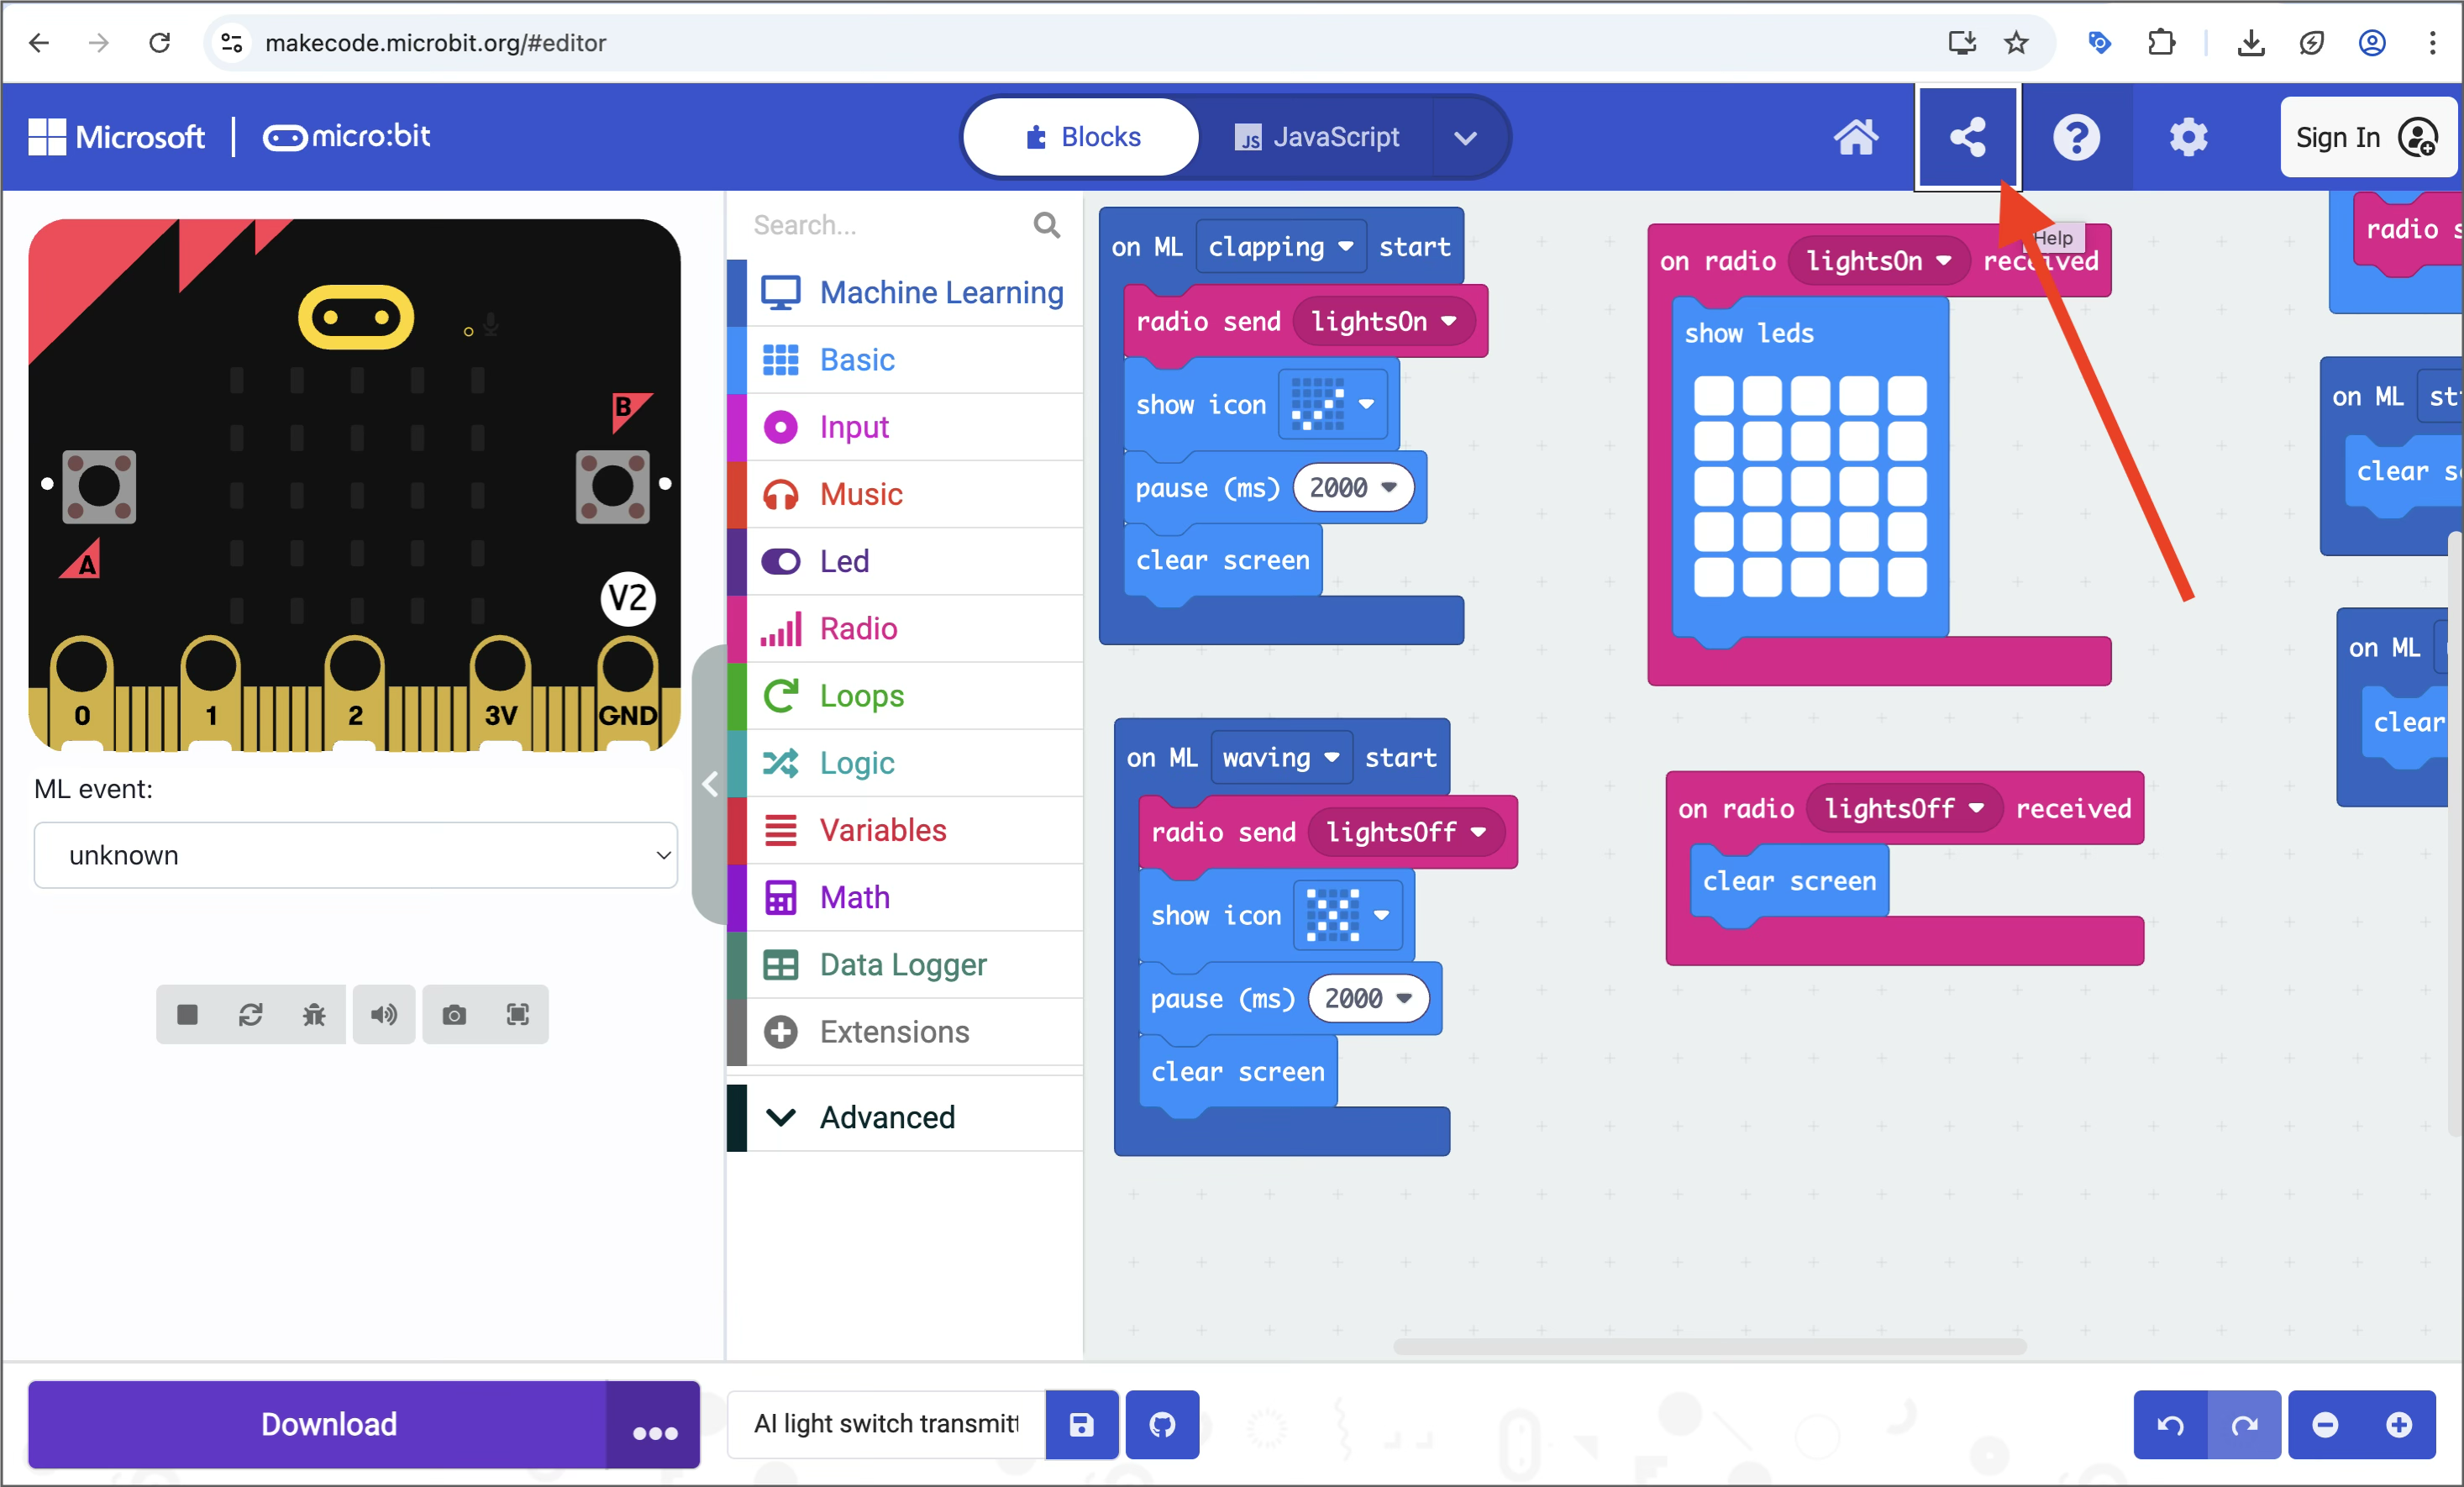Open the GitHub repository provider
Viewport: 2464px width, 1487px height.
(1161, 1425)
